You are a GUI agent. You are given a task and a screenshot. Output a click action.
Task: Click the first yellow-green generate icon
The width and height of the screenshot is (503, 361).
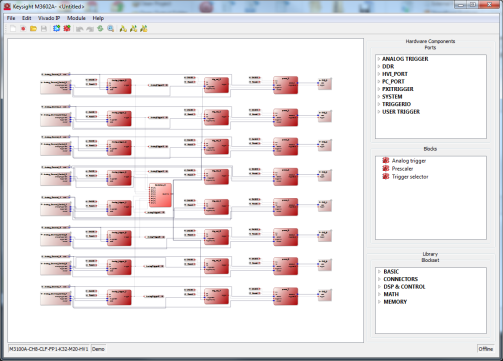123,29
